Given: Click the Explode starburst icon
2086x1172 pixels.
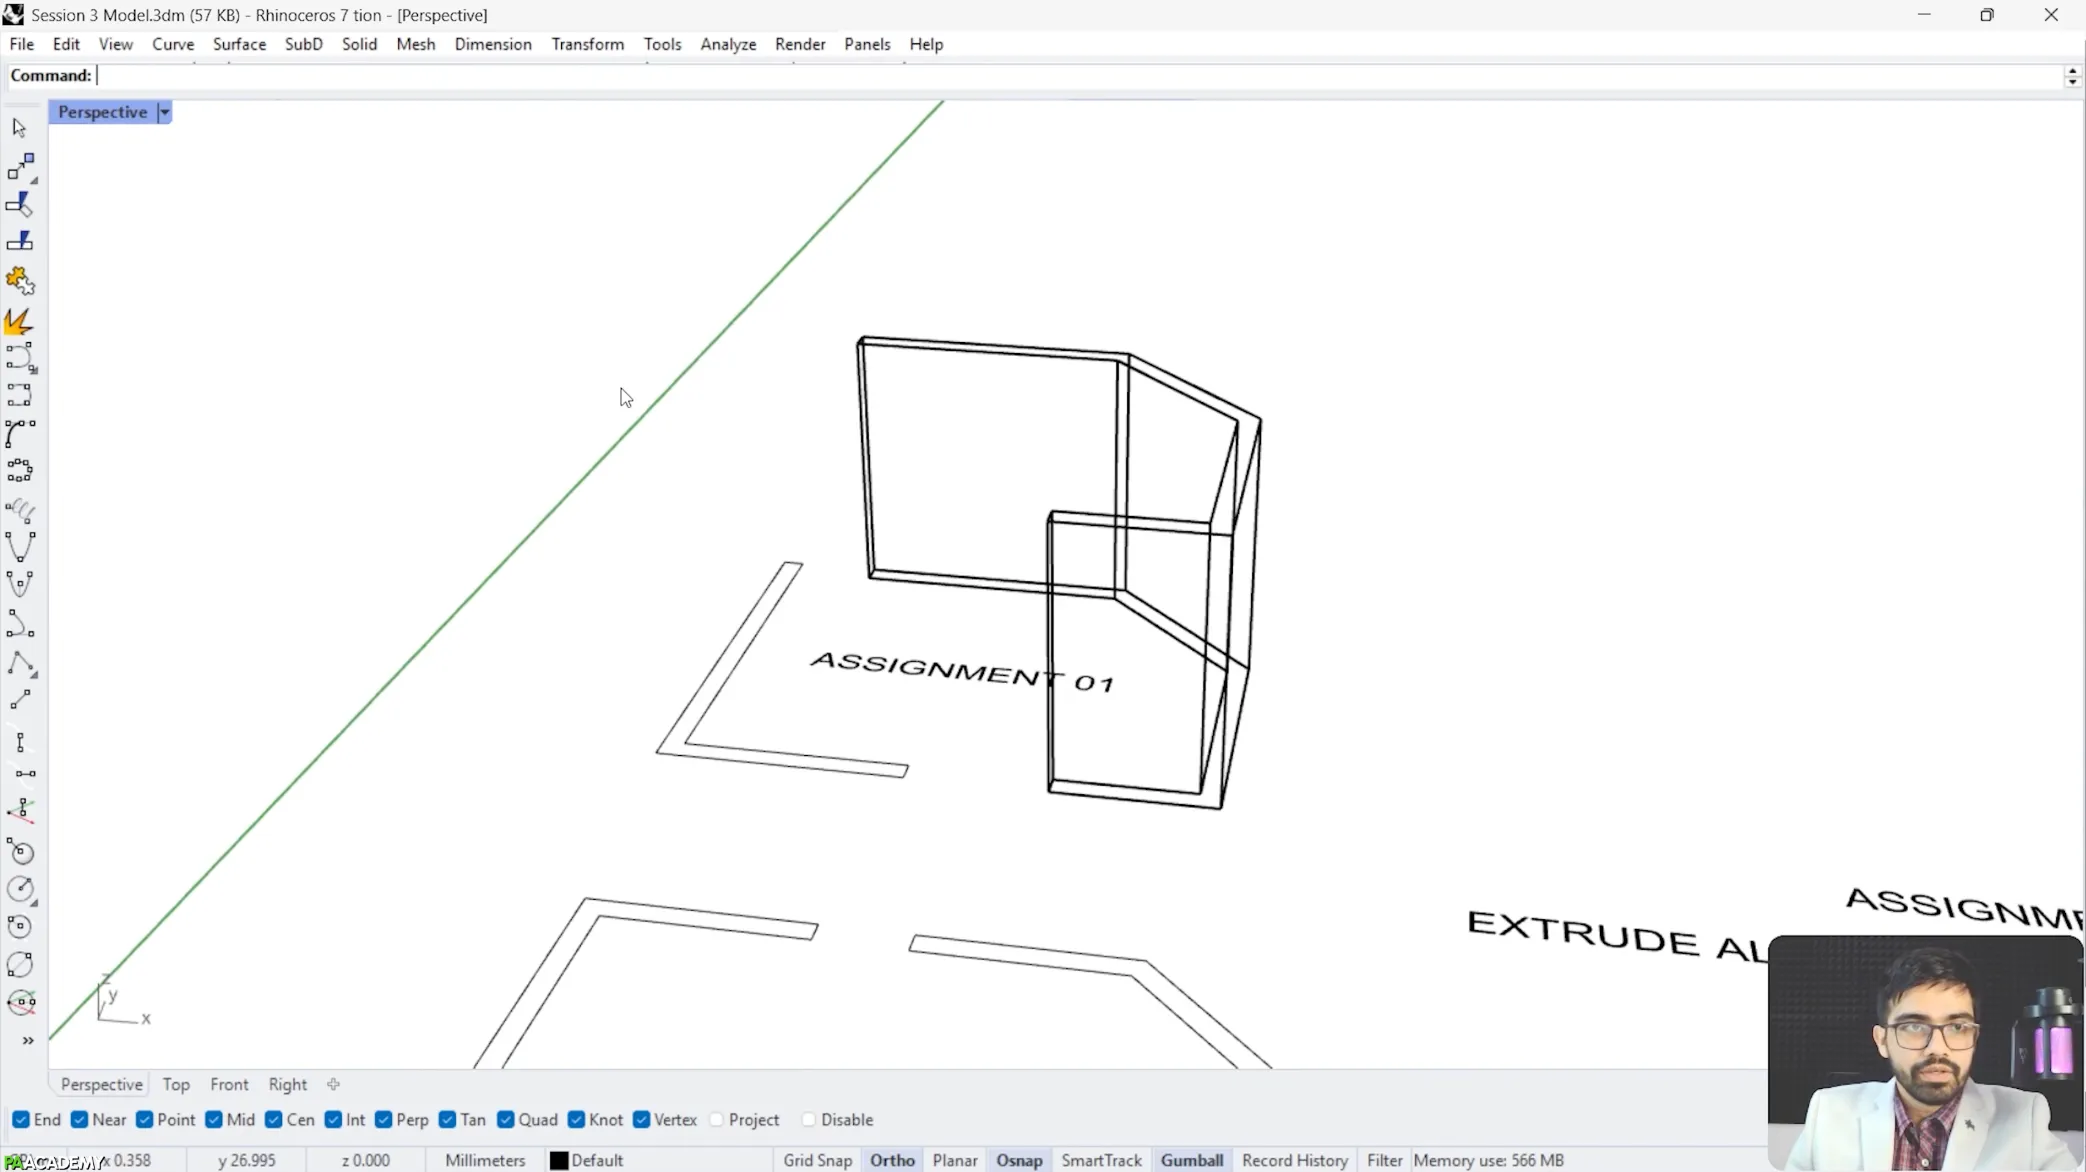Looking at the screenshot, I should pyautogui.click(x=19, y=321).
